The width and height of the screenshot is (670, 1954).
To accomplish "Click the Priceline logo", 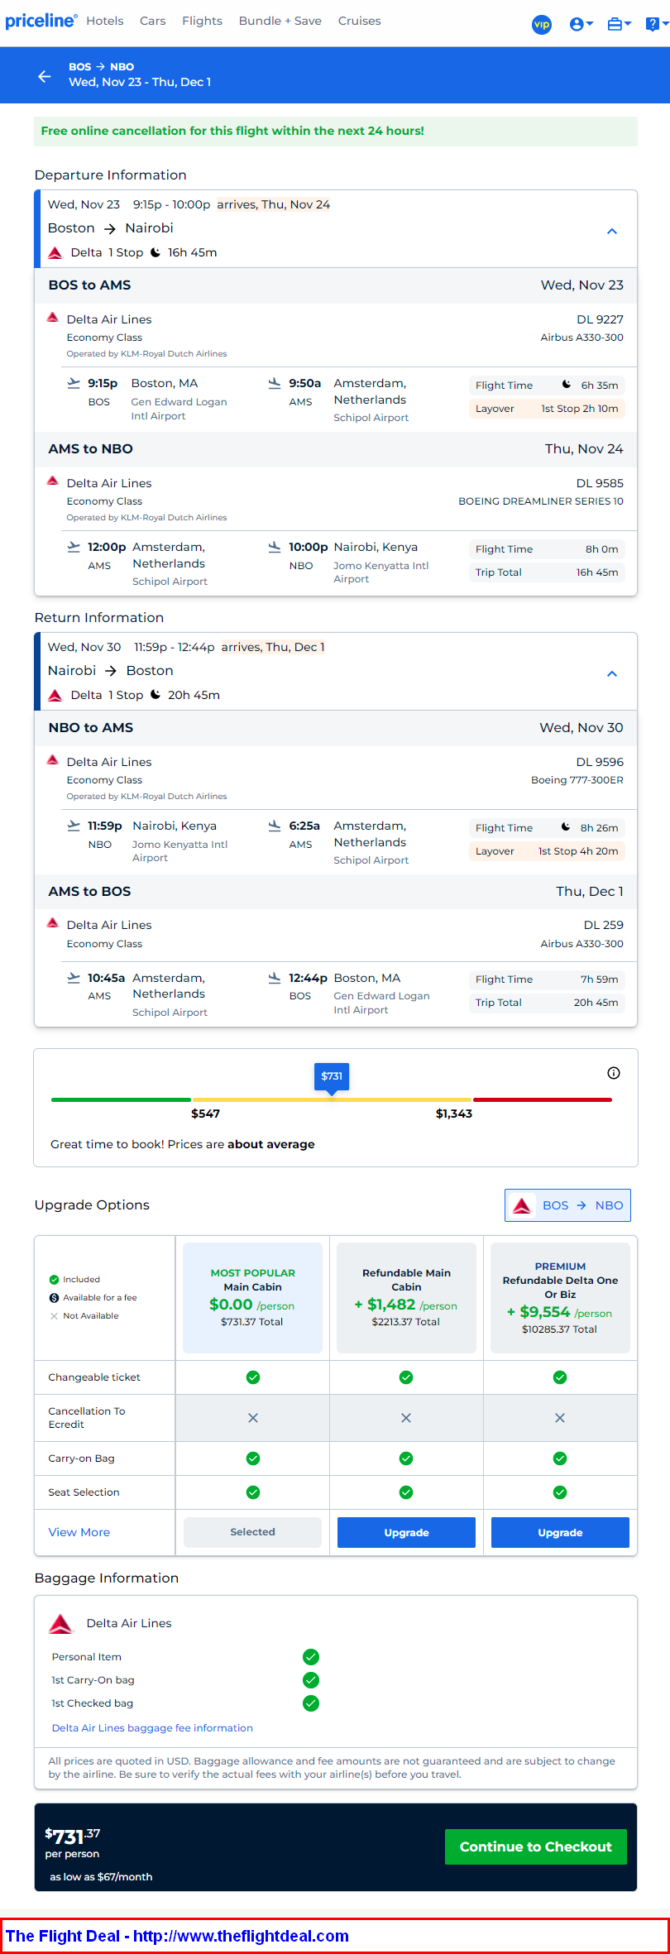I will (41, 21).
